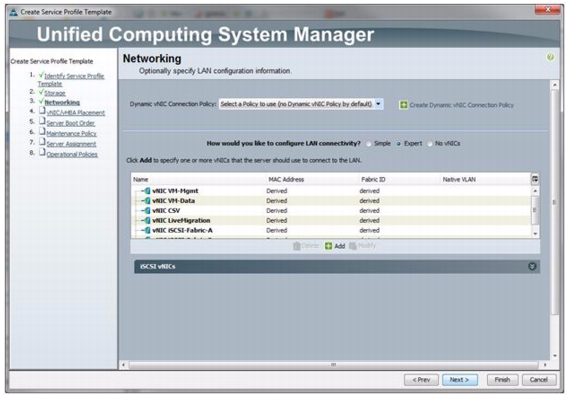Click the Next button
The height and width of the screenshot is (398, 576).
pyautogui.click(x=460, y=380)
